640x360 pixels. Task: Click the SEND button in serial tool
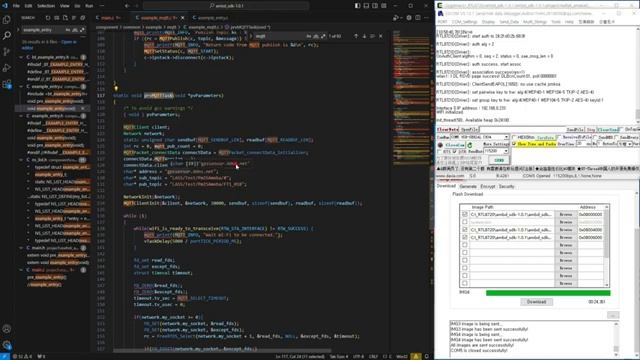pos(499,160)
